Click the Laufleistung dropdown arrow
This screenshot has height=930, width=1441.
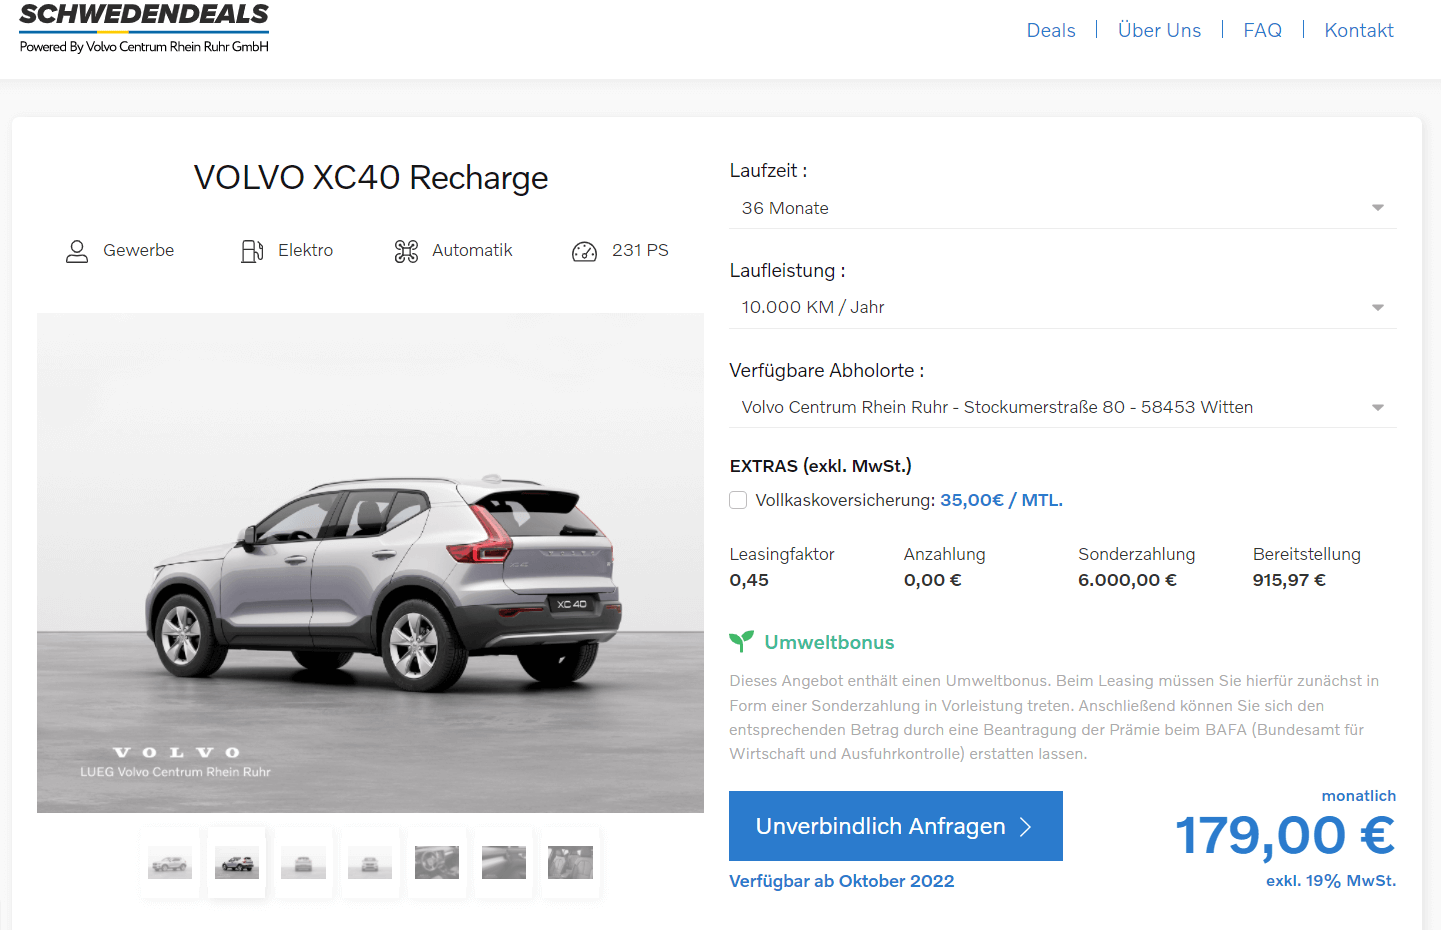click(1378, 307)
